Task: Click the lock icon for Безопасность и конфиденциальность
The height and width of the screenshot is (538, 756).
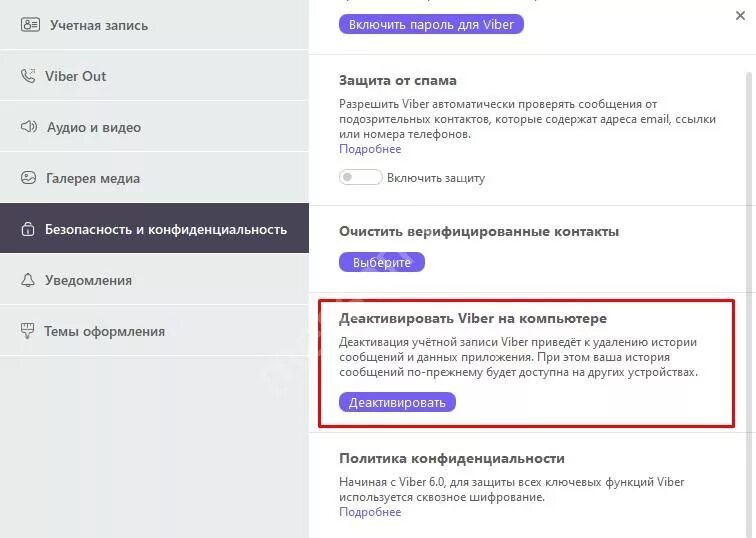Action: click(28, 229)
